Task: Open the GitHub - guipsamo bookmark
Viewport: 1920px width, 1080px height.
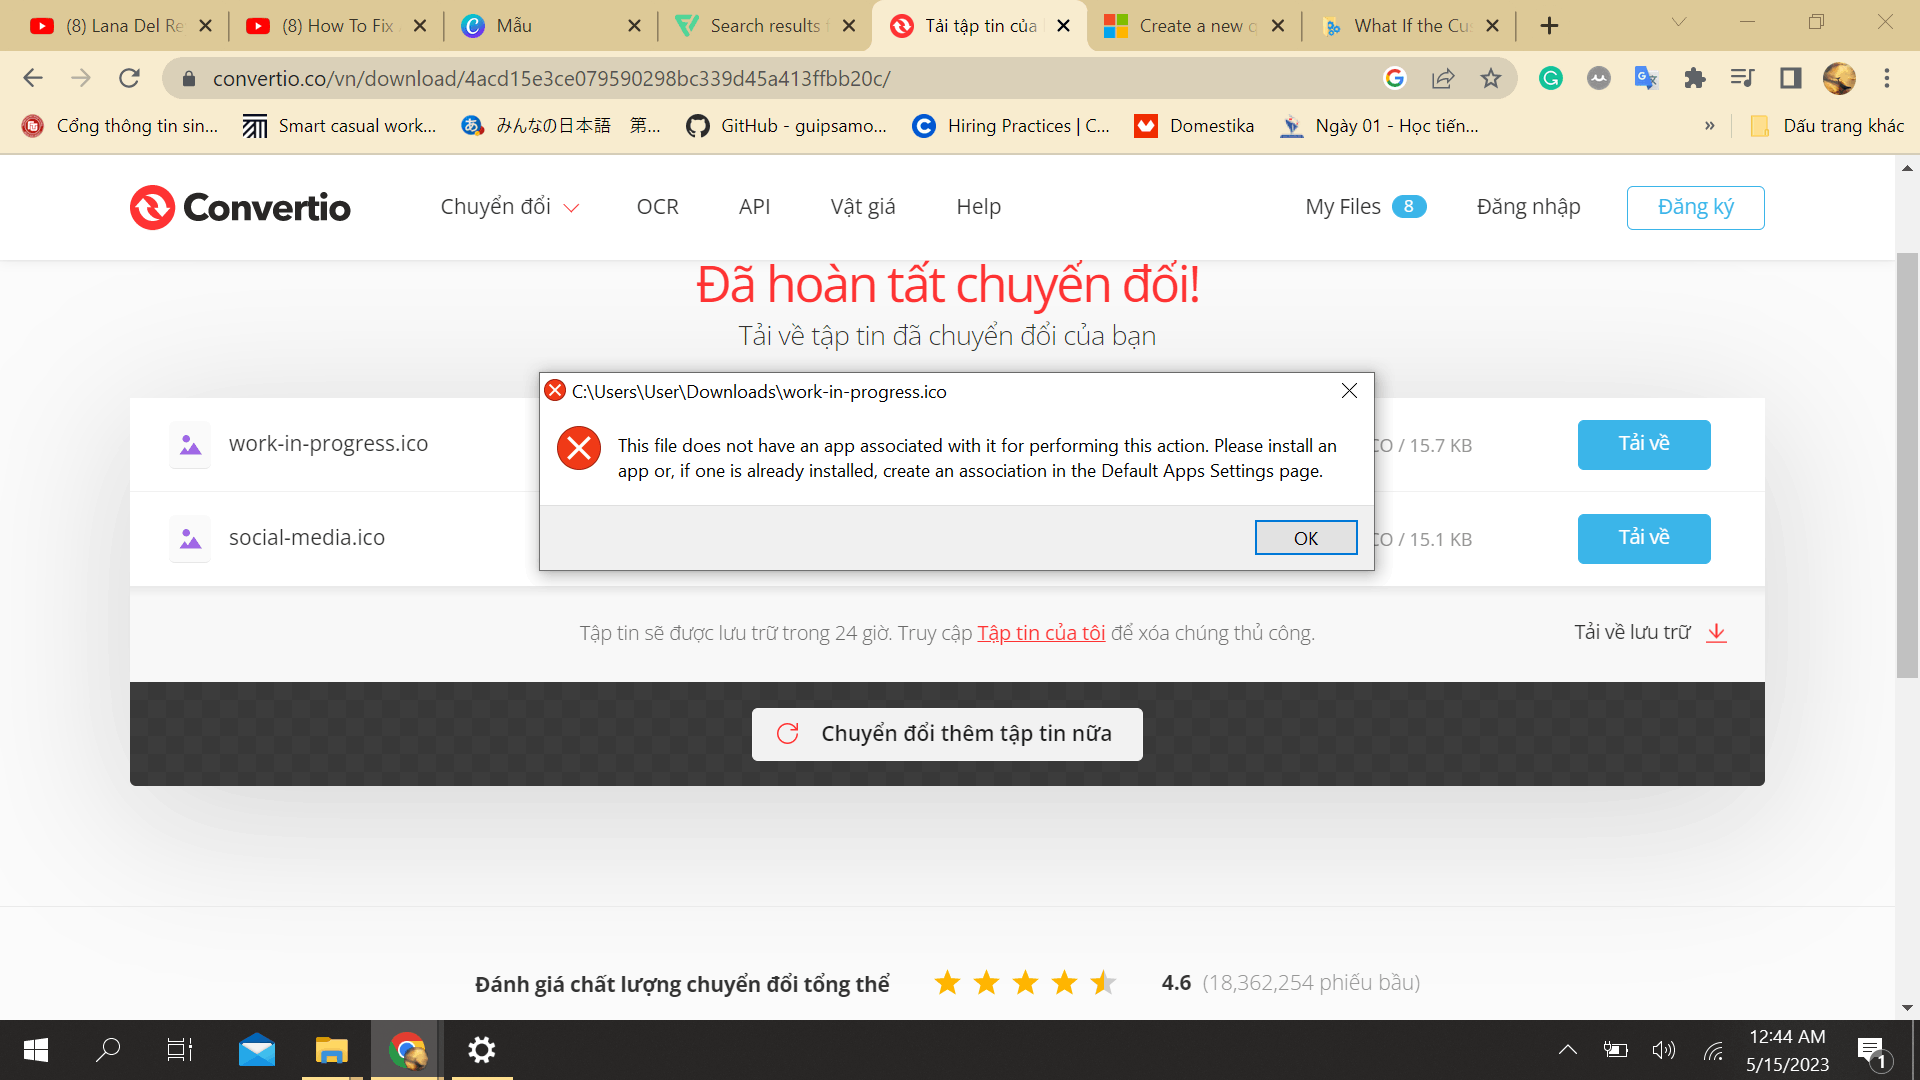Action: (786, 126)
